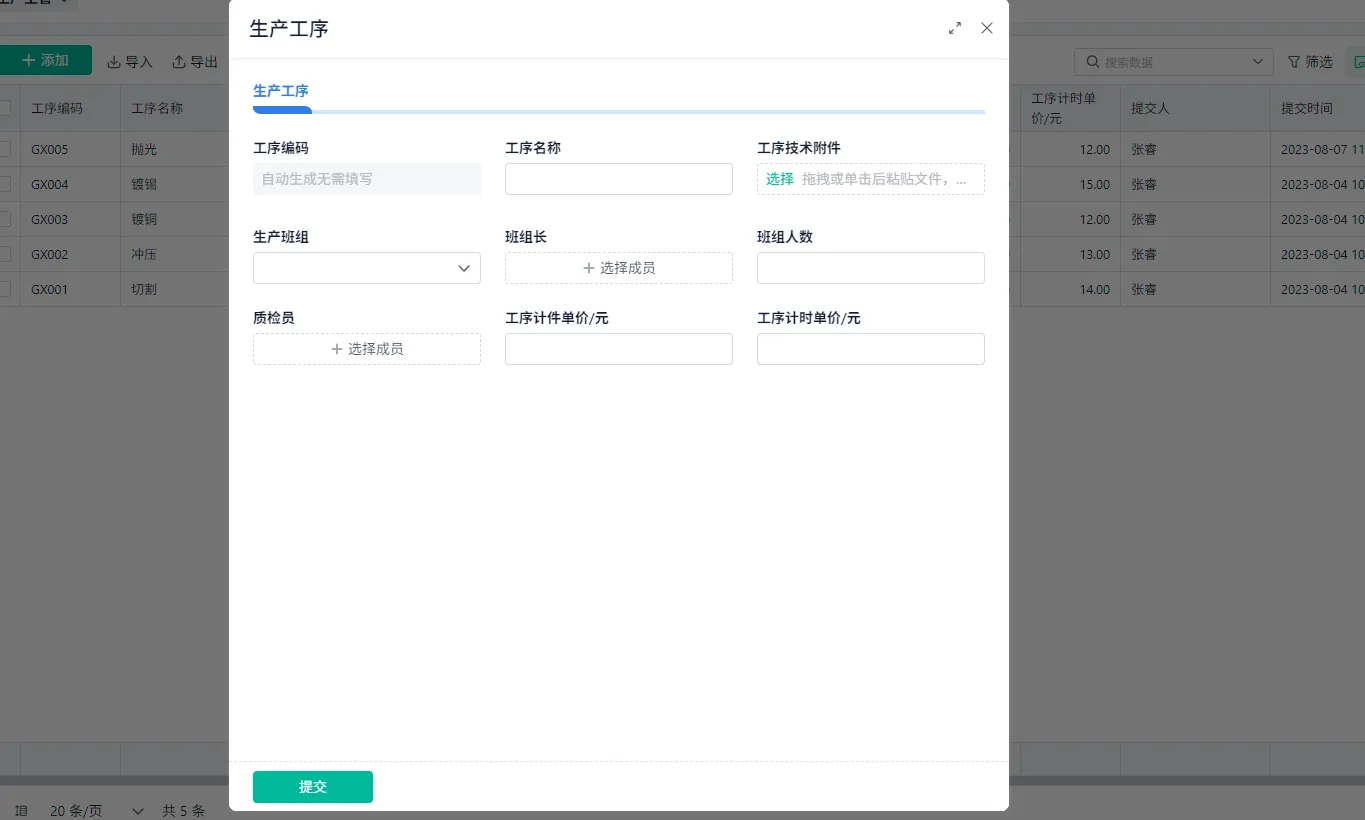Click the 生产工序 tab in the dialog
The height and width of the screenshot is (820, 1365).
[x=281, y=91]
